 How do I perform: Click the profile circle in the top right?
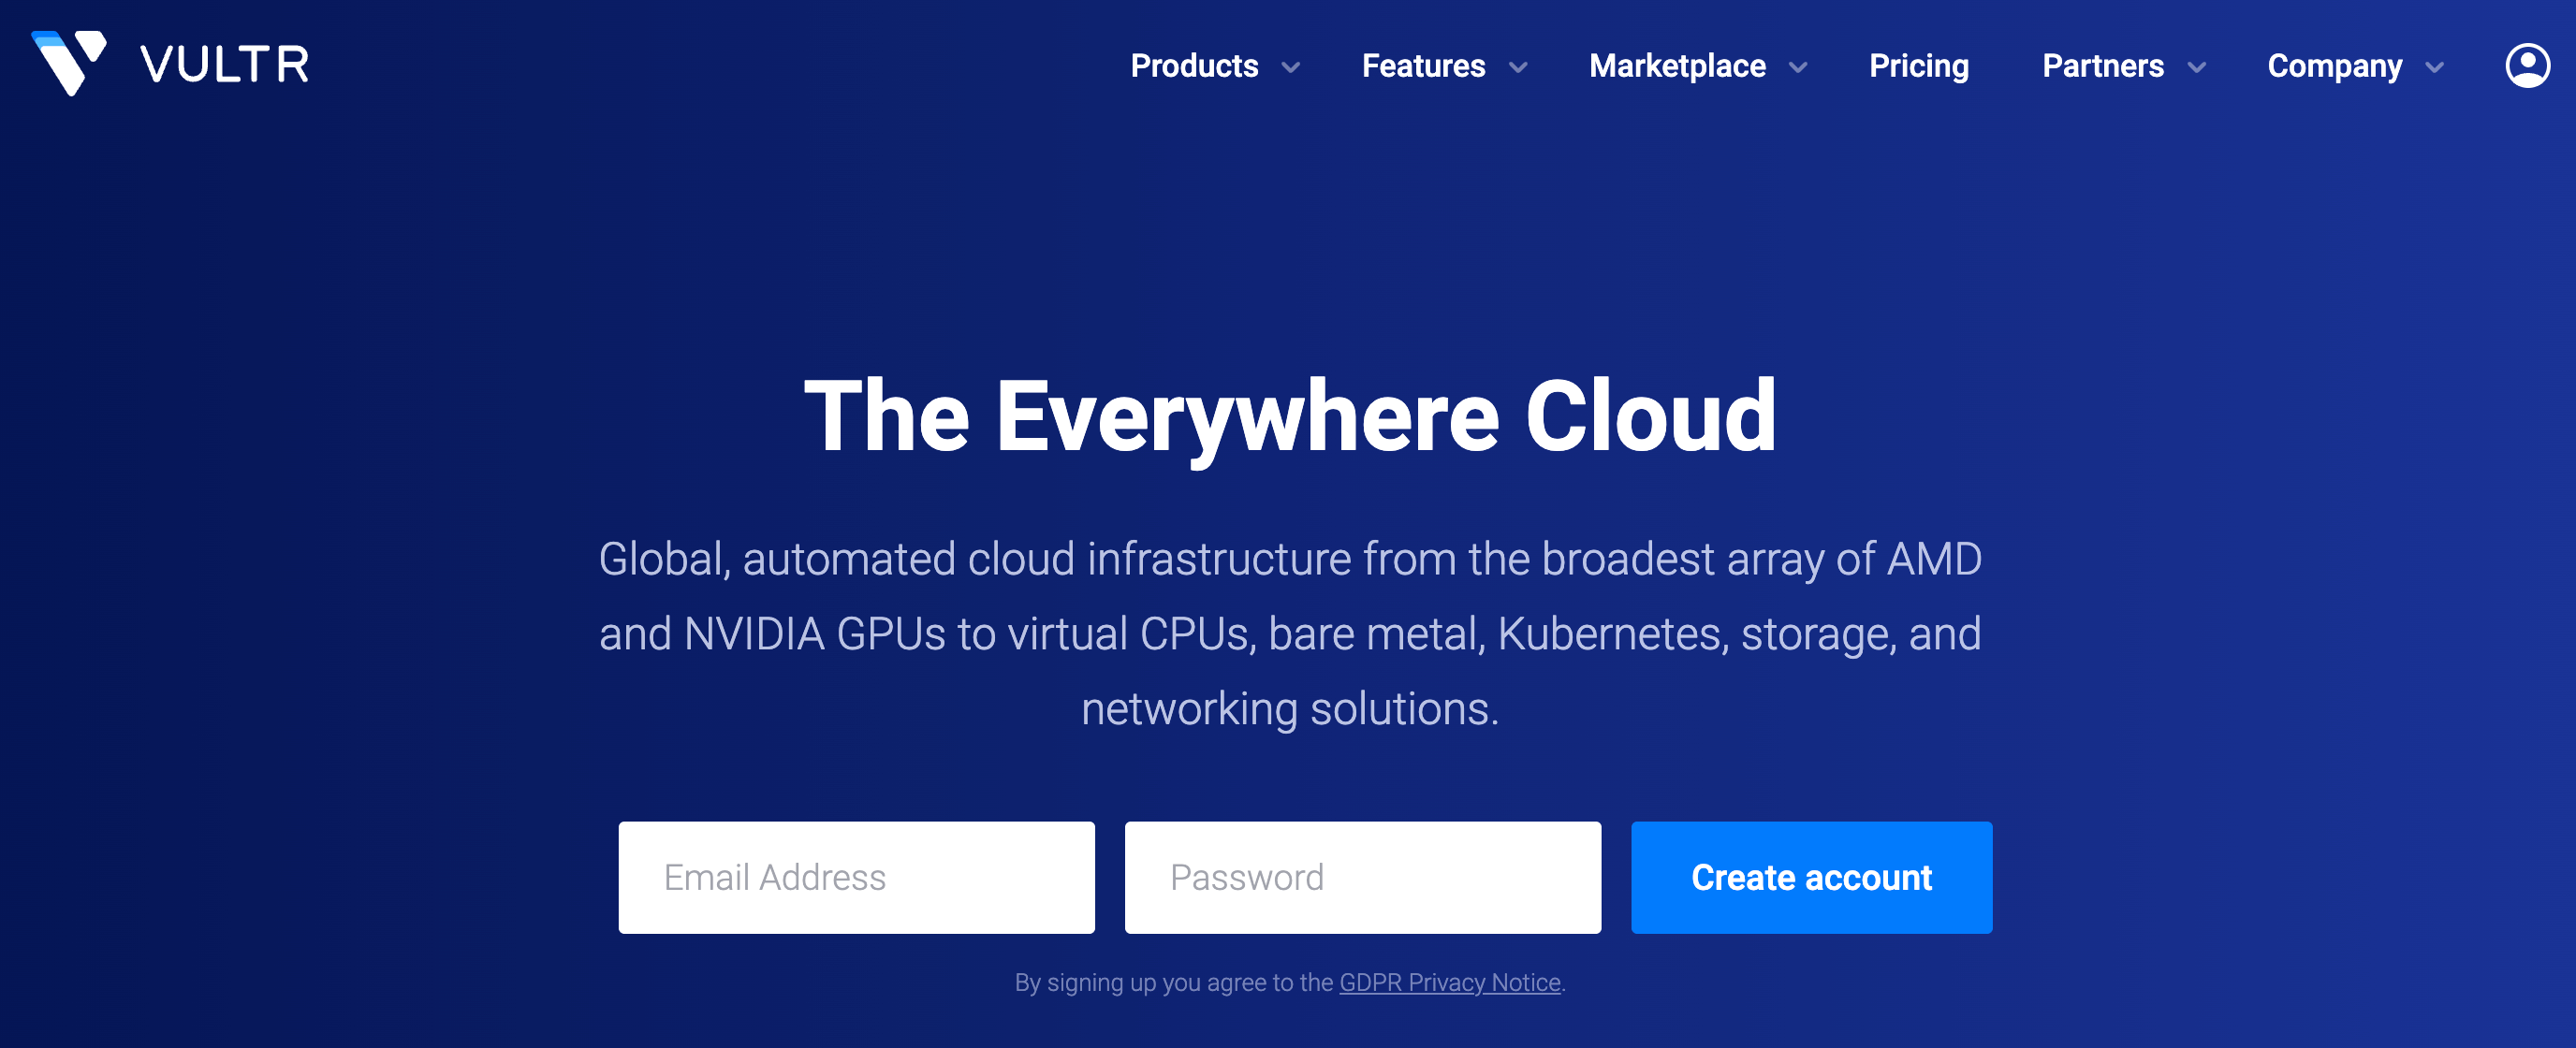click(2527, 65)
